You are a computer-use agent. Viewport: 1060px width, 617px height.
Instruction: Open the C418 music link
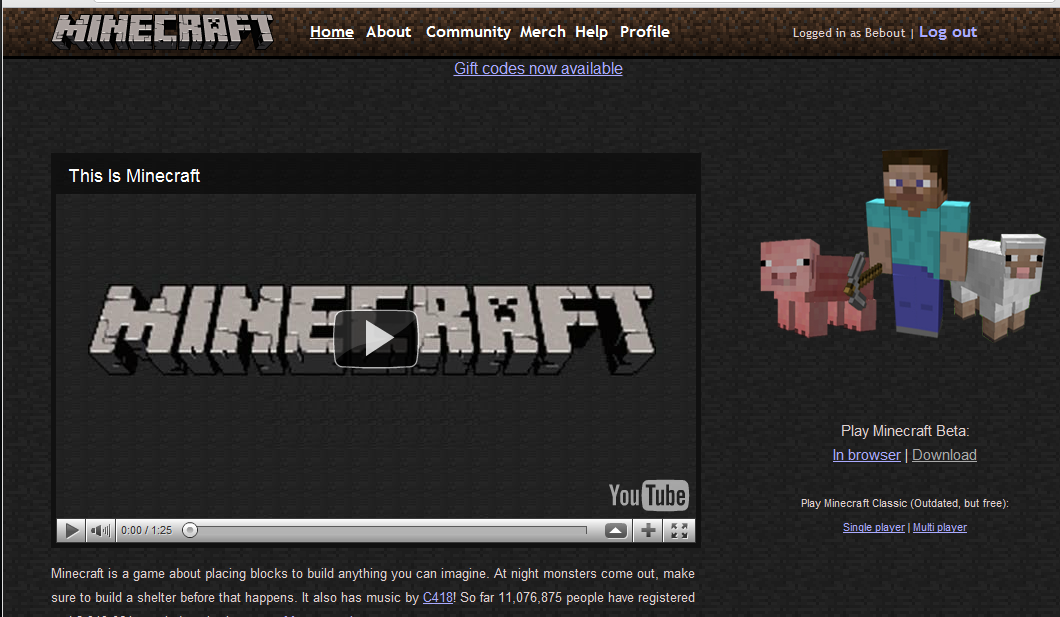pyautogui.click(x=437, y=597)
